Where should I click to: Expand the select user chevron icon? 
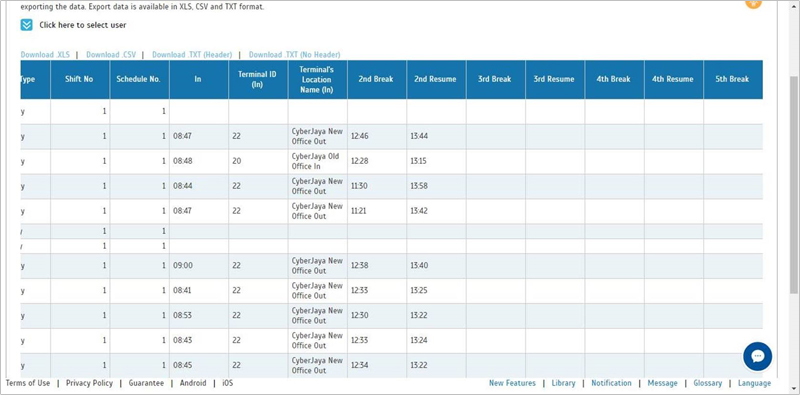tap(27, 25)
